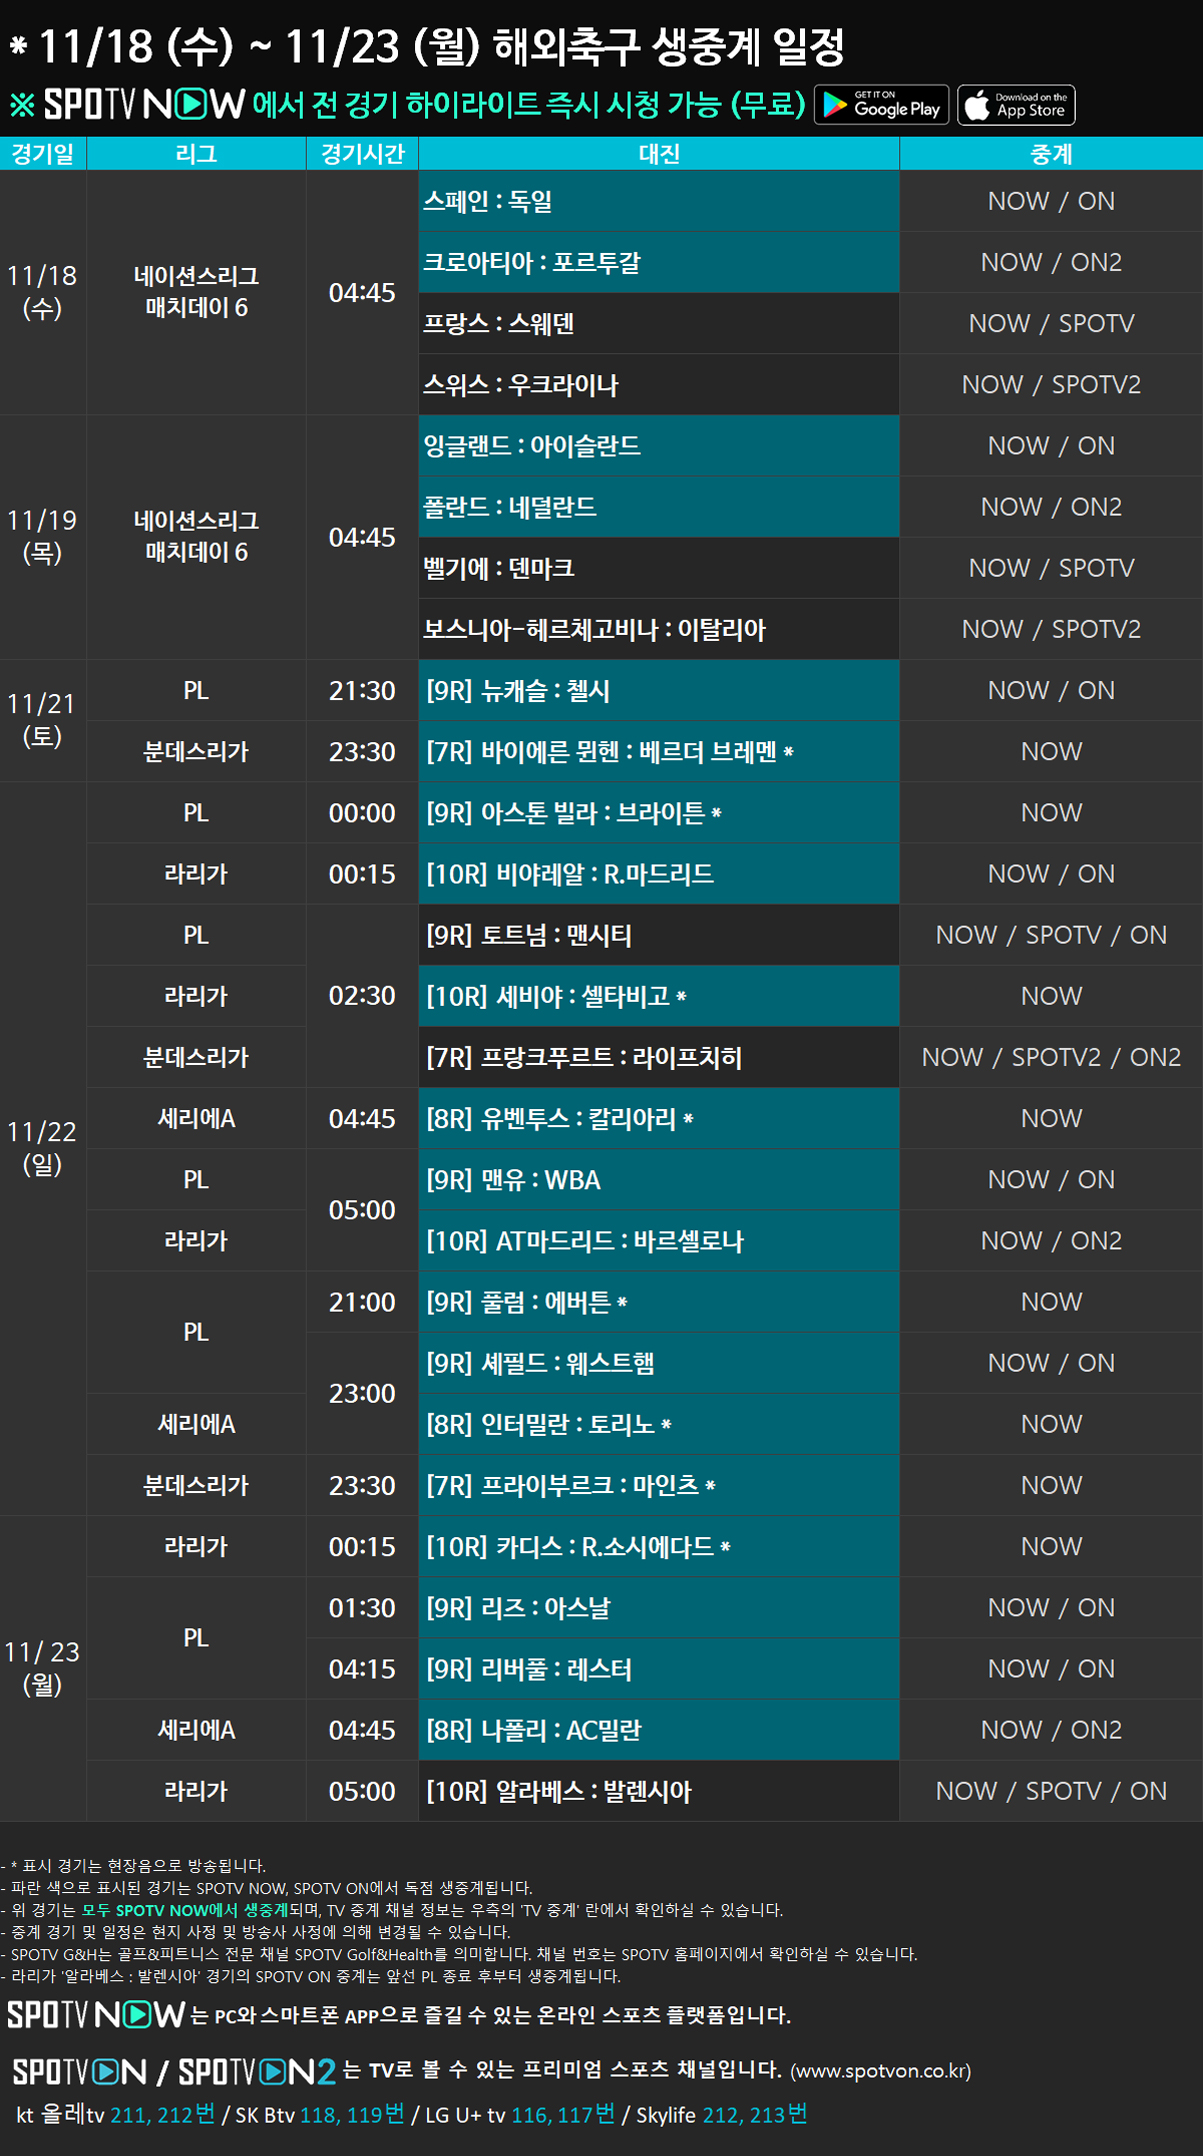Select the [9R] 리버풀 : 레스터 match

click(x=659, y=1669)
